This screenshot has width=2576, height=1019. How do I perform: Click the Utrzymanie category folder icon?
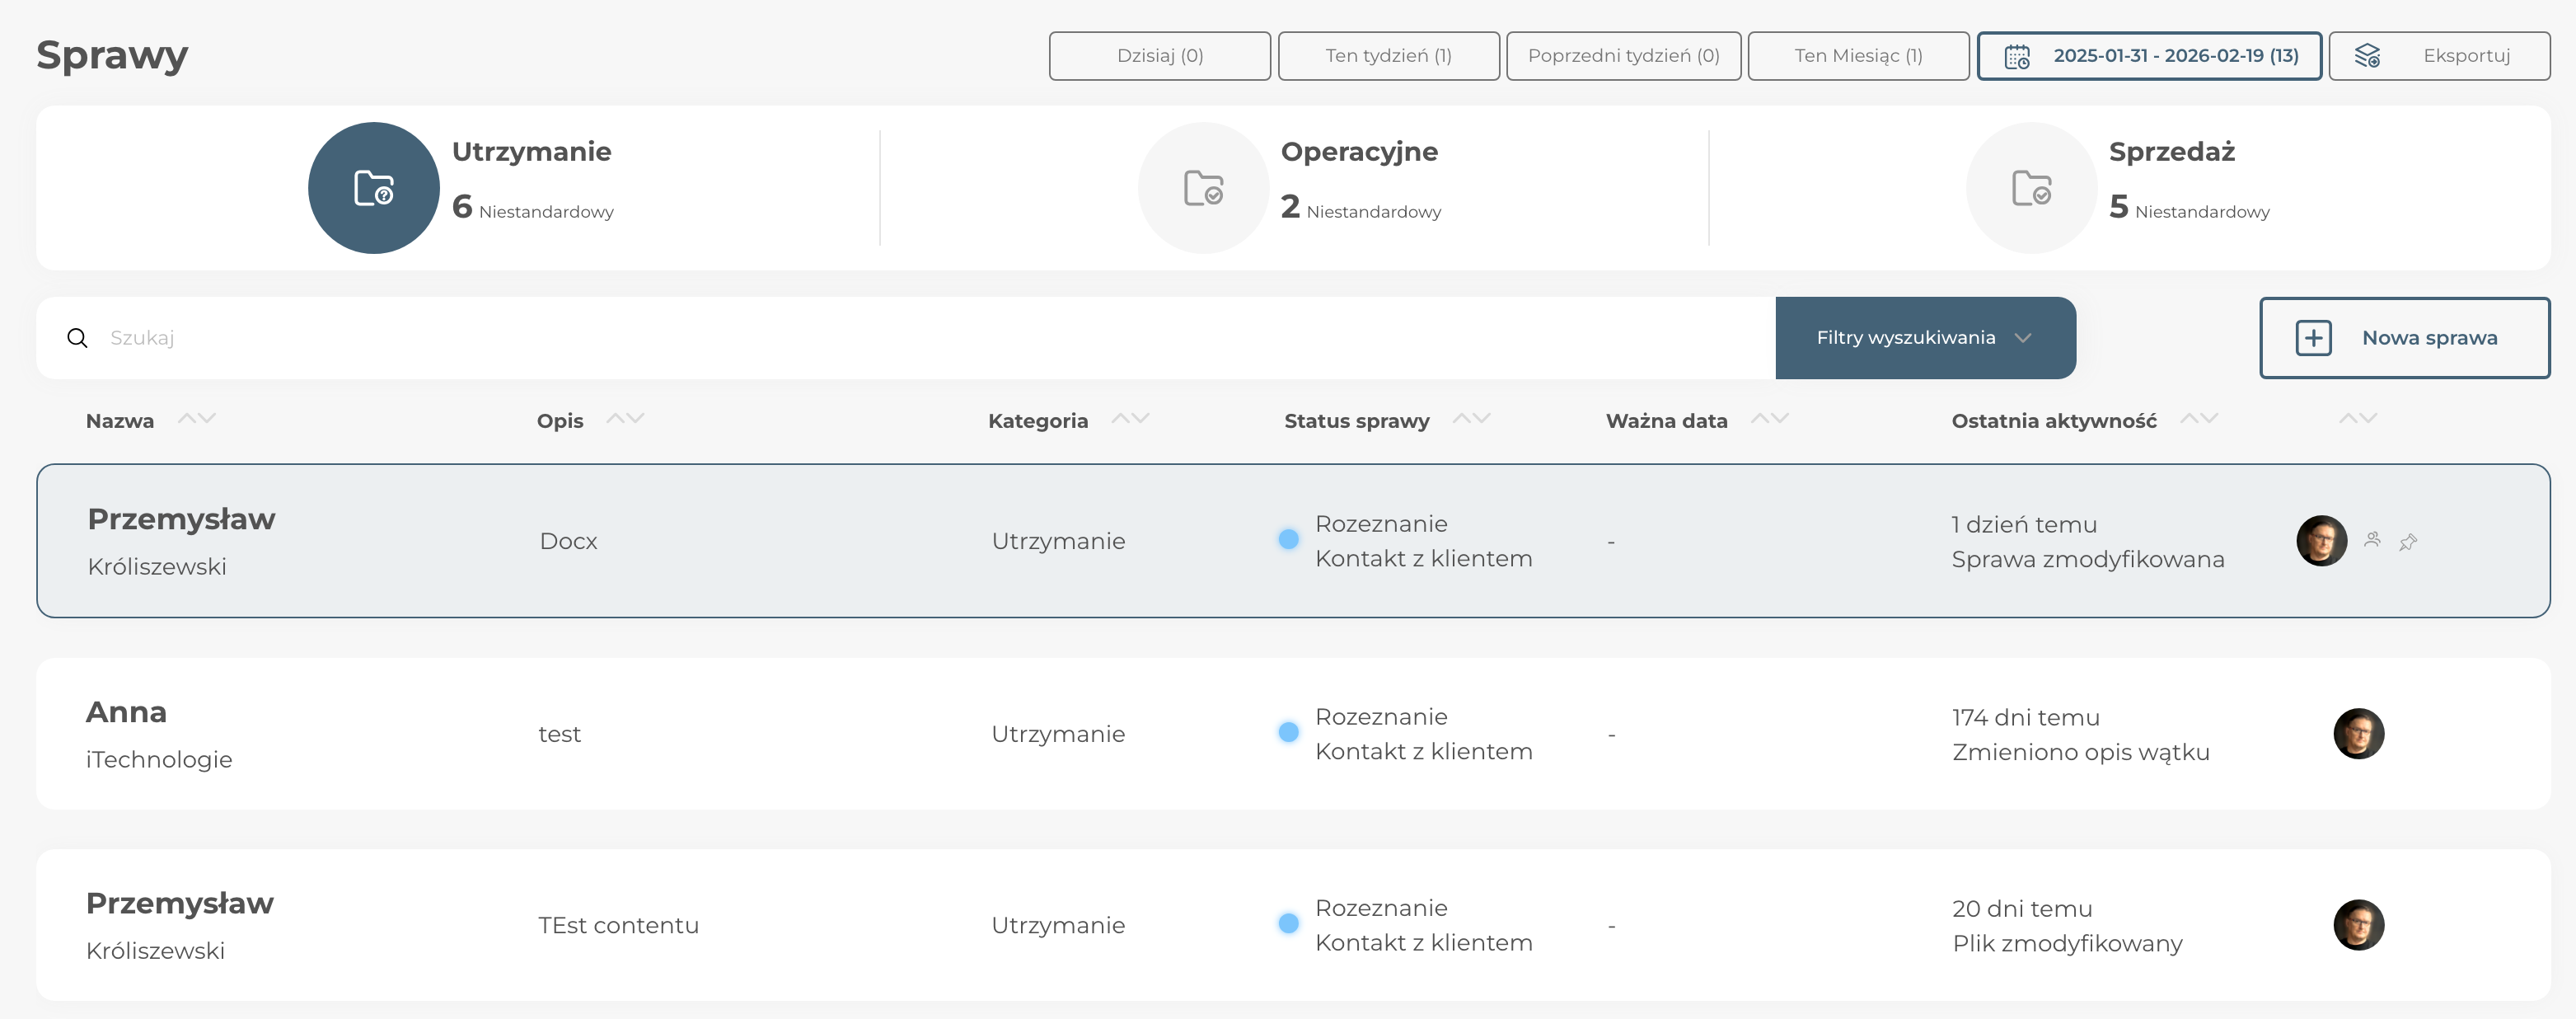tap(374, 188)
